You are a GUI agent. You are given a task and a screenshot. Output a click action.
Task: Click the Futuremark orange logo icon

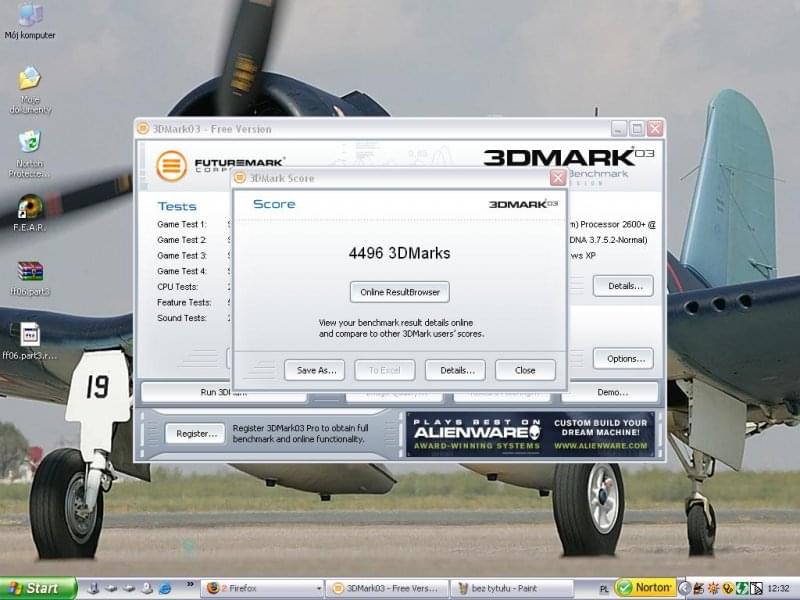(171, 166)
